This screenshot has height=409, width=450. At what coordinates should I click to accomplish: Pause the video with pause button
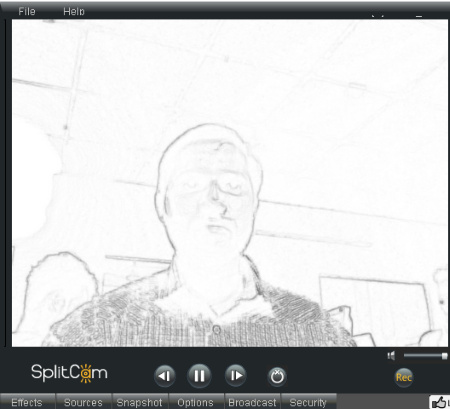pyautogui.click(x=199, y=376)
